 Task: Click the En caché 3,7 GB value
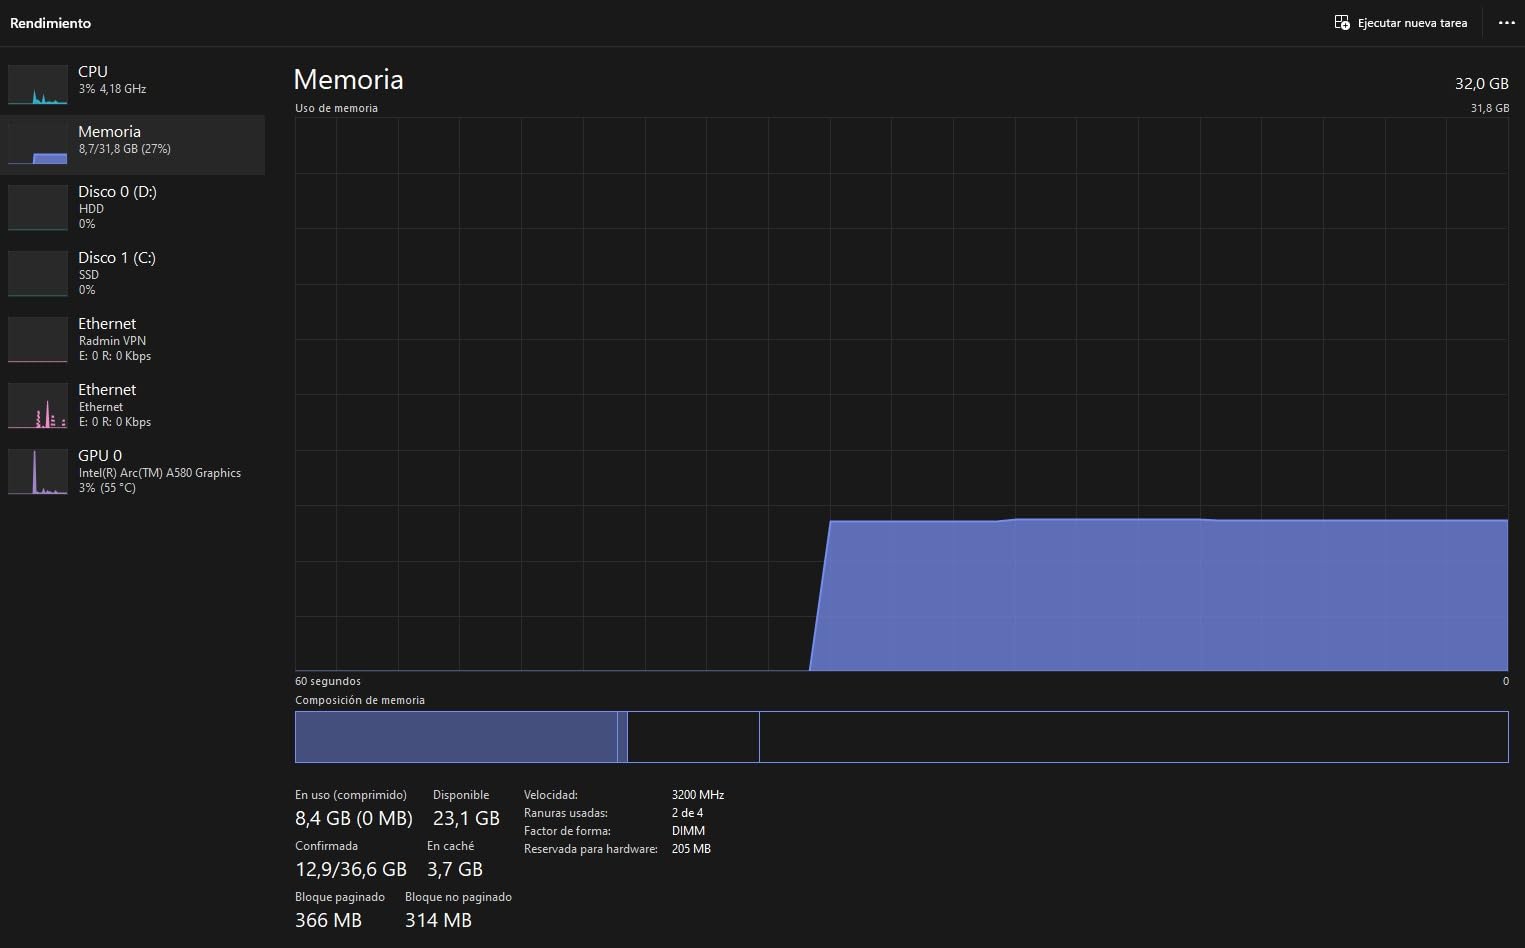(455, 869)
